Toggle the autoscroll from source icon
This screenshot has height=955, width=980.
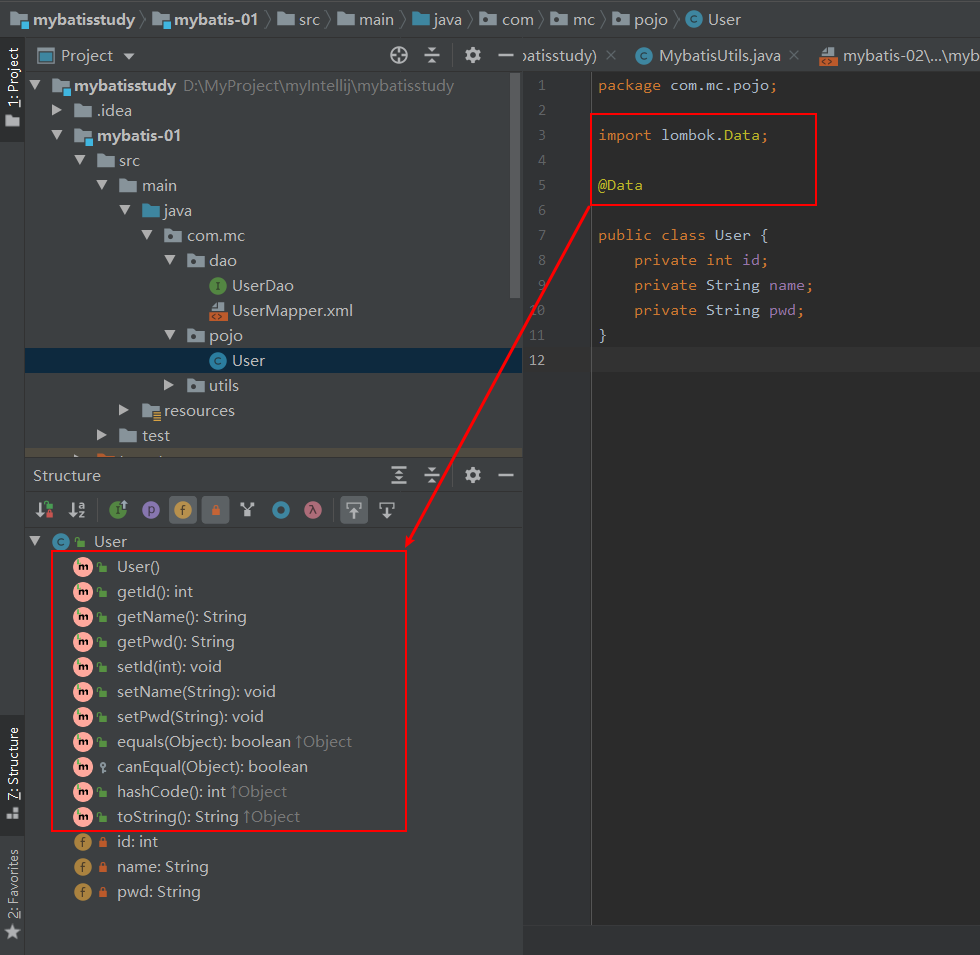click(387, 511)
